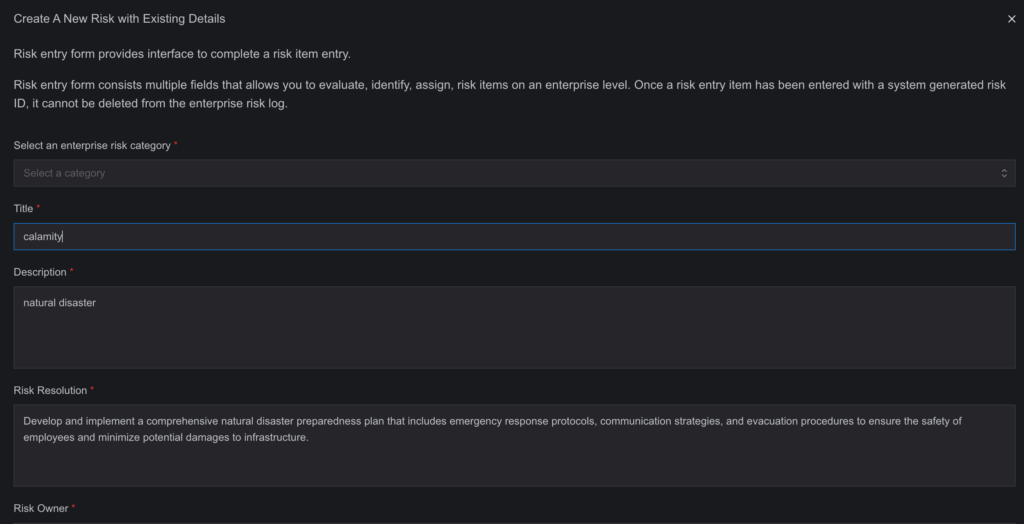Image resolution: width=1024 pixels, height=524 pixels.
Task: Place cursor on the word calamity
Action: [42, 237]
